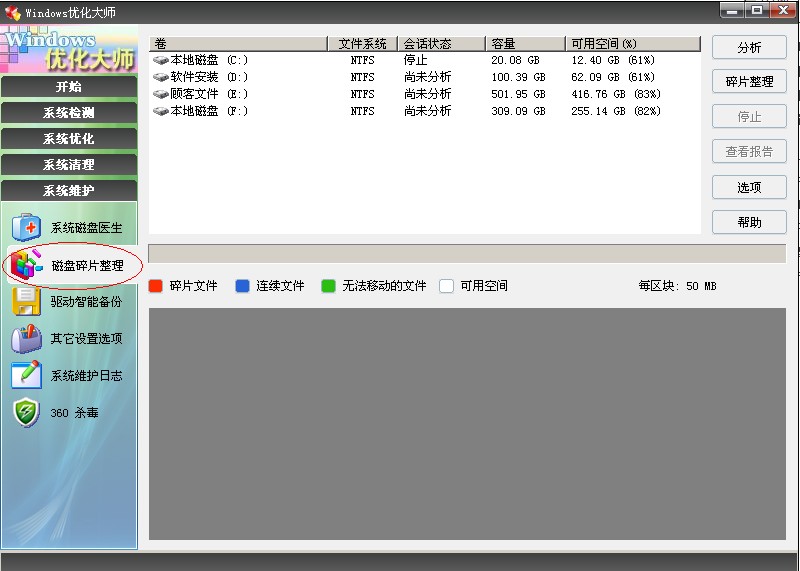Image resolution: width=800 pixels, height=571 pixels.
Task: Open 系统磁盘医生 icon in sidebar
Action: (27, 227)
